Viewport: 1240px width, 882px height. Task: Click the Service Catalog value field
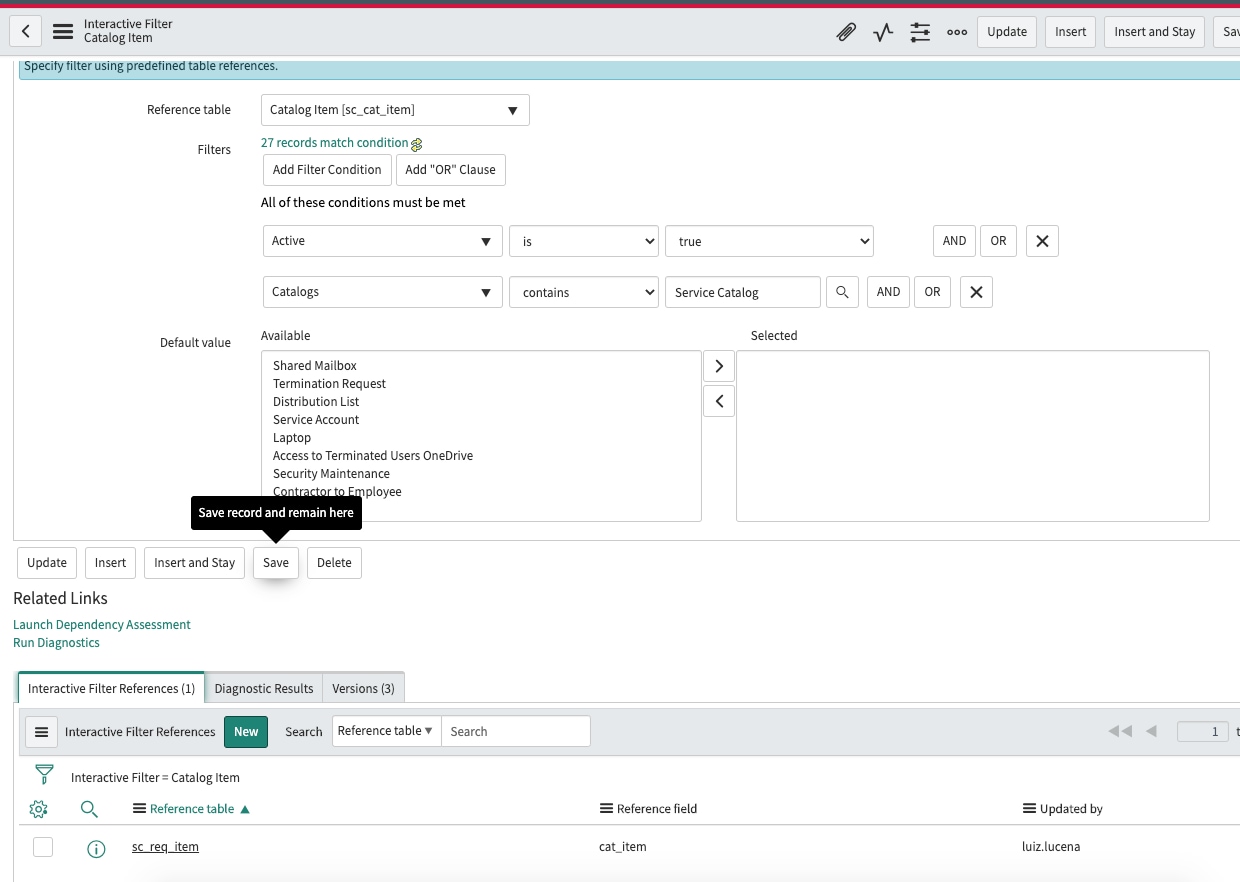coord(743,292)
